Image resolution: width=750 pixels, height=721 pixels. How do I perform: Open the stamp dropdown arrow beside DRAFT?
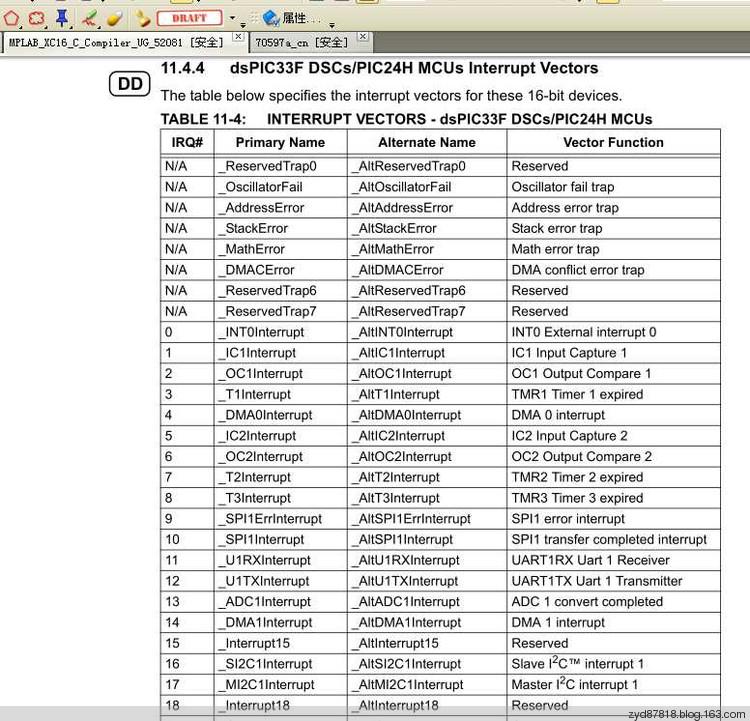click(232, 18)
